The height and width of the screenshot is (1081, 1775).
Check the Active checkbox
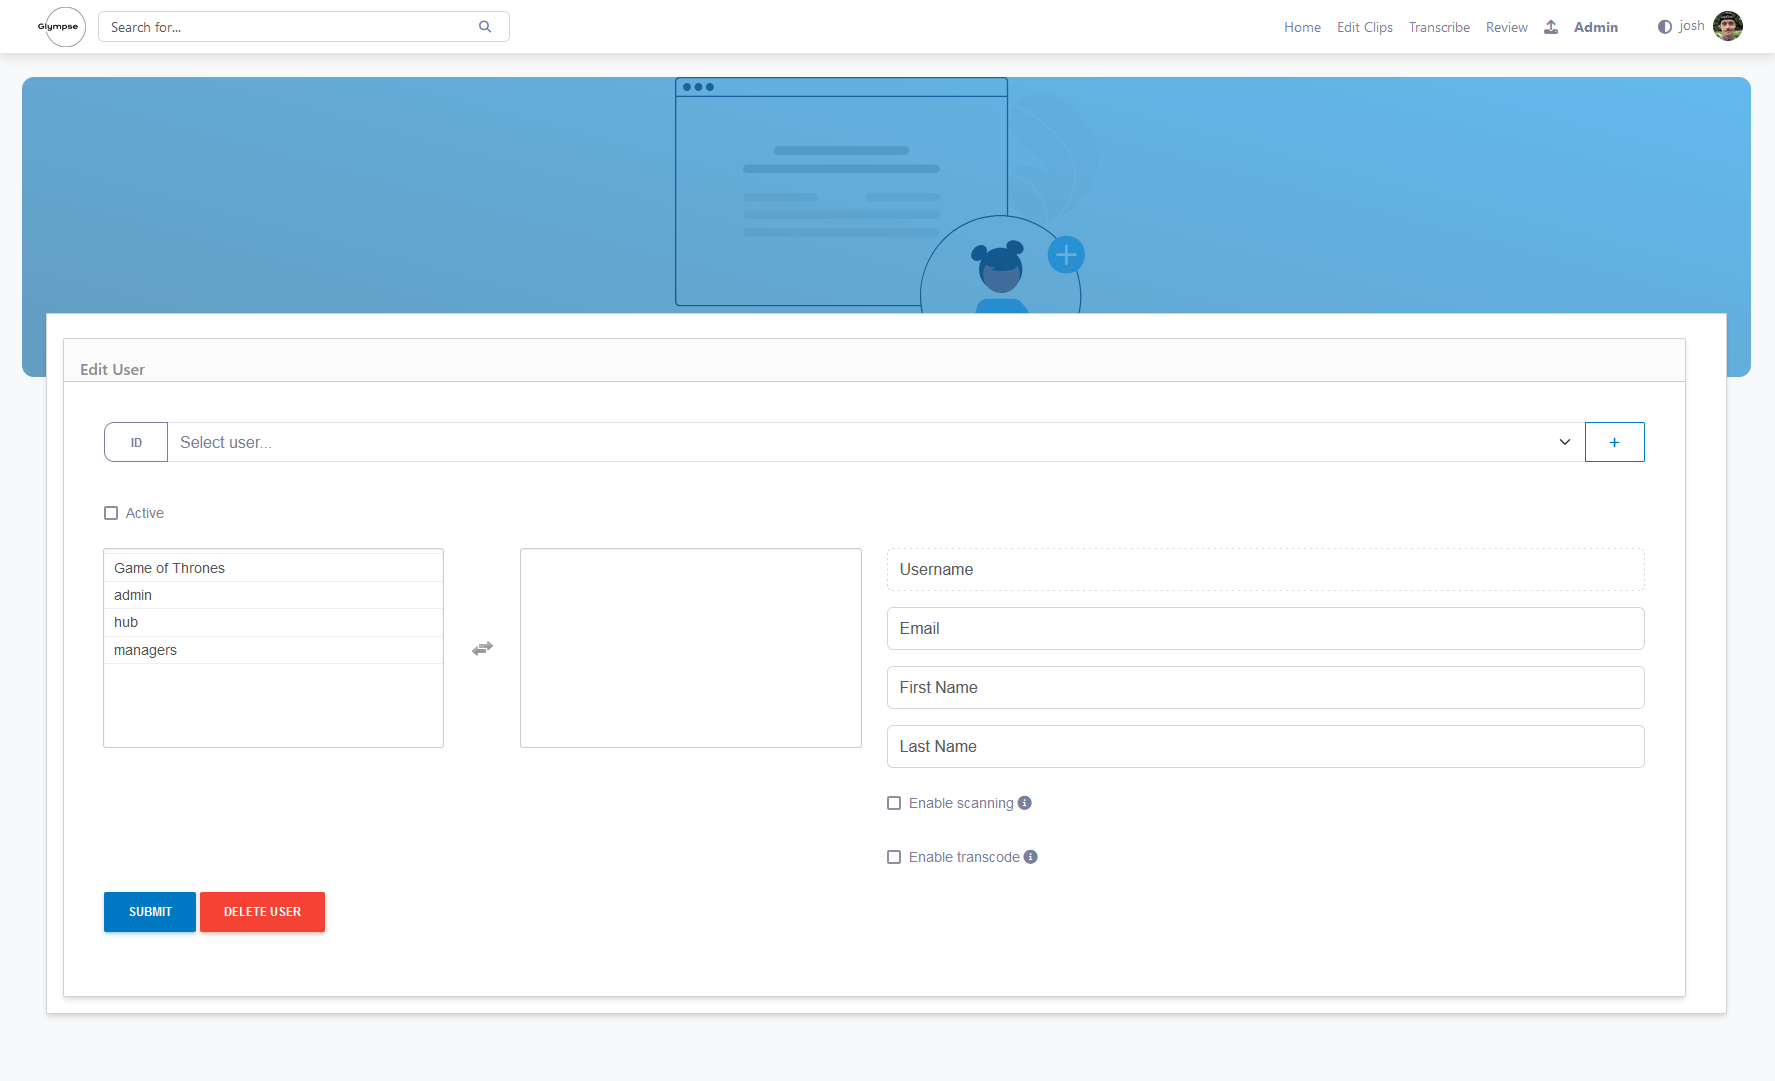click(111, 512)
